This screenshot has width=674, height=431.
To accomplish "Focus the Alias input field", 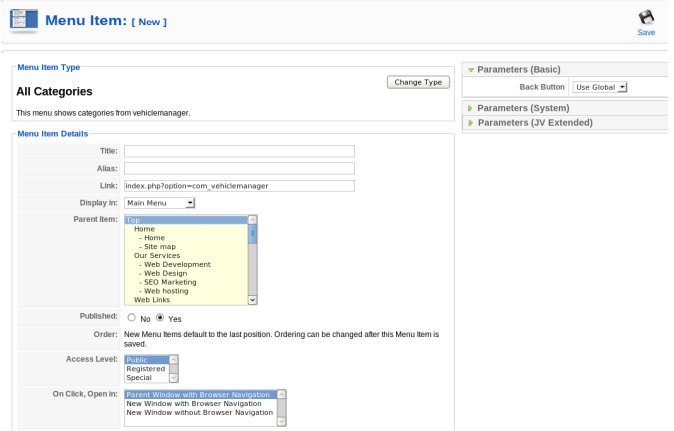I will click(x=239, y=168).
